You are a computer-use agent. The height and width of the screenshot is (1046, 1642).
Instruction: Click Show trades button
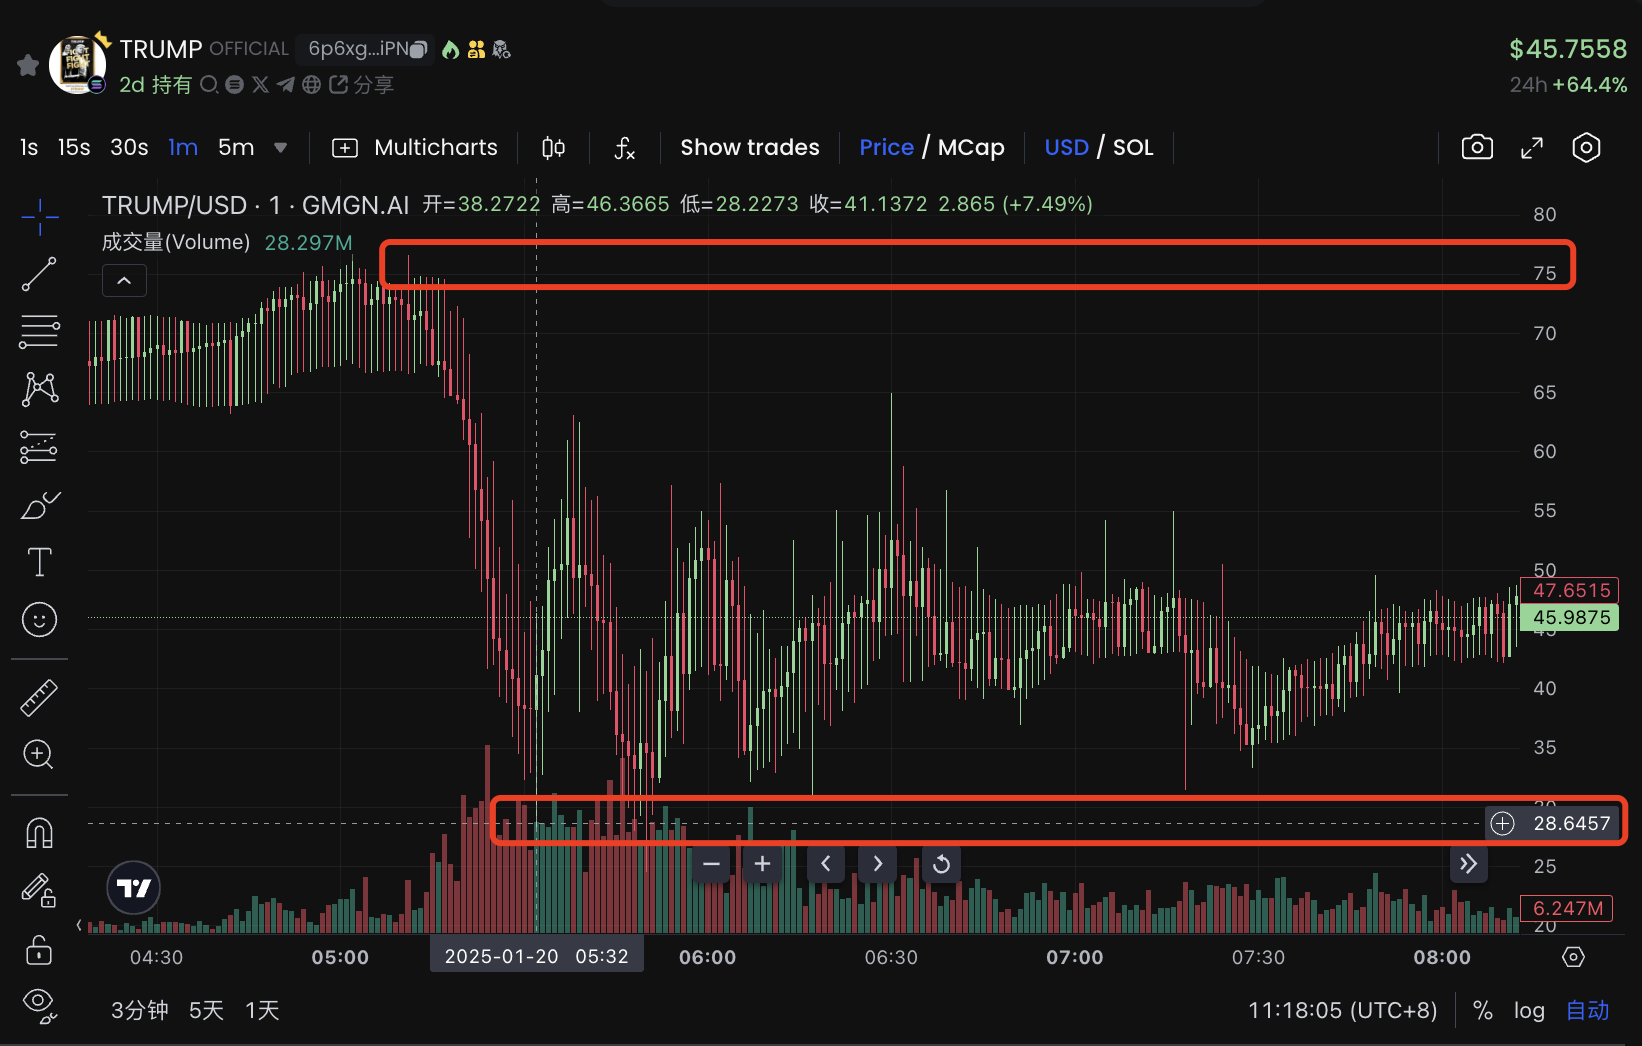[x=749, y=148]
